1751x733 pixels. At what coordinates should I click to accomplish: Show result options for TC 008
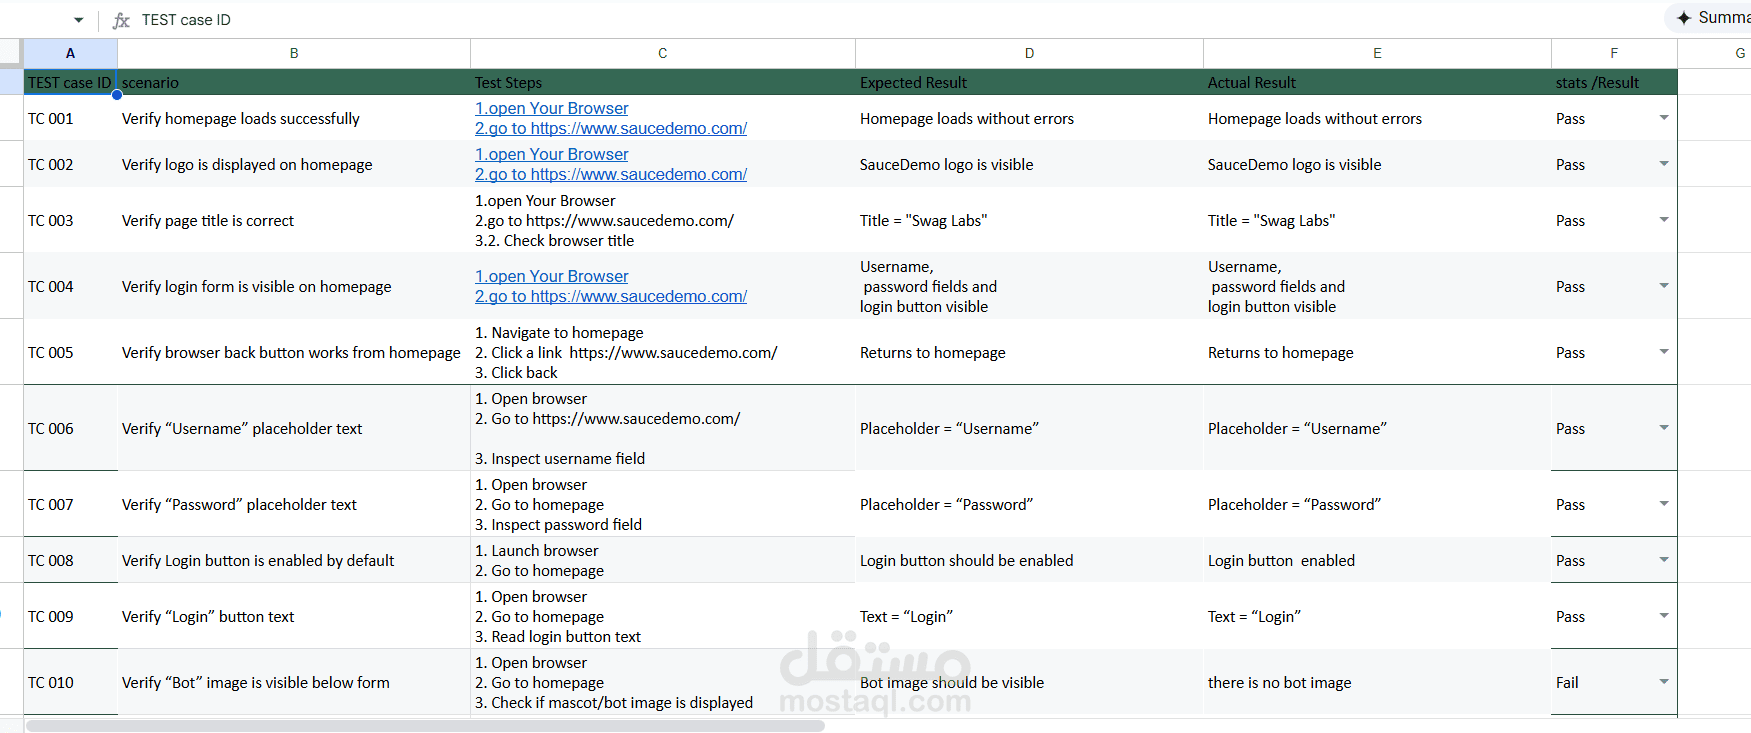point(1664,560)
